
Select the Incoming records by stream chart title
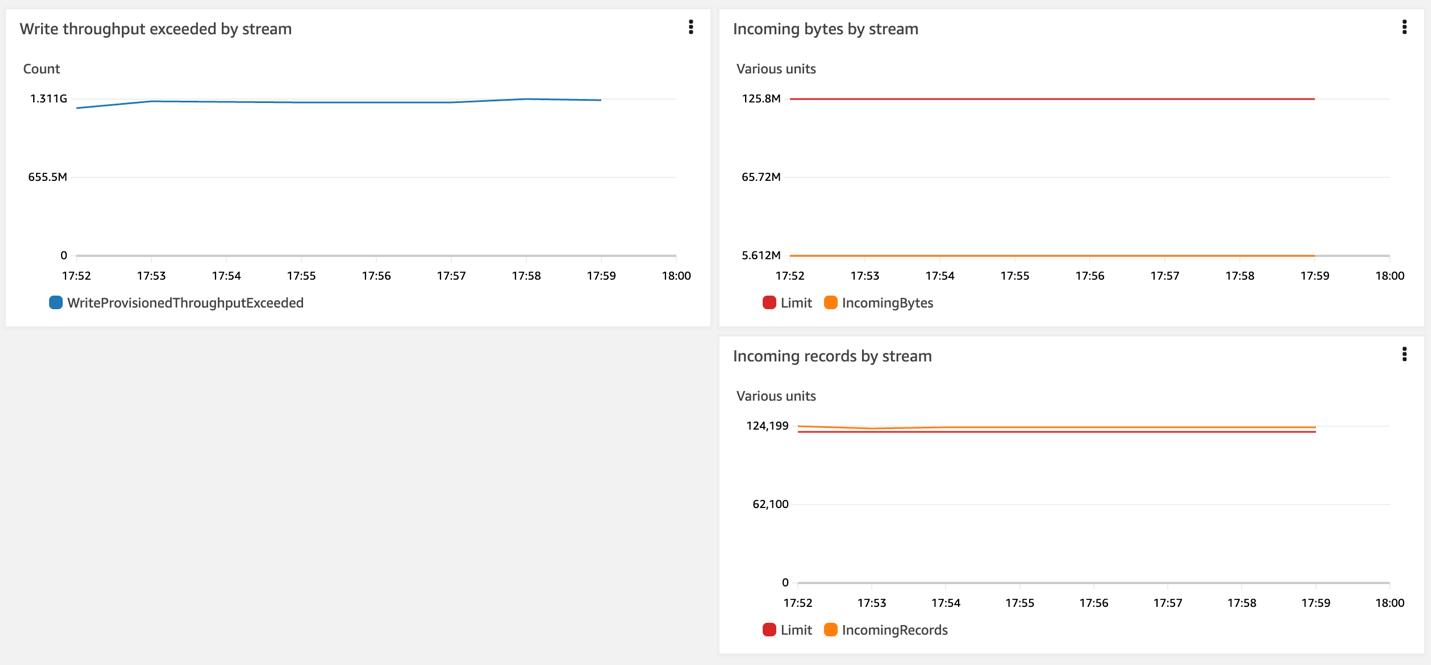coord(833,355)
